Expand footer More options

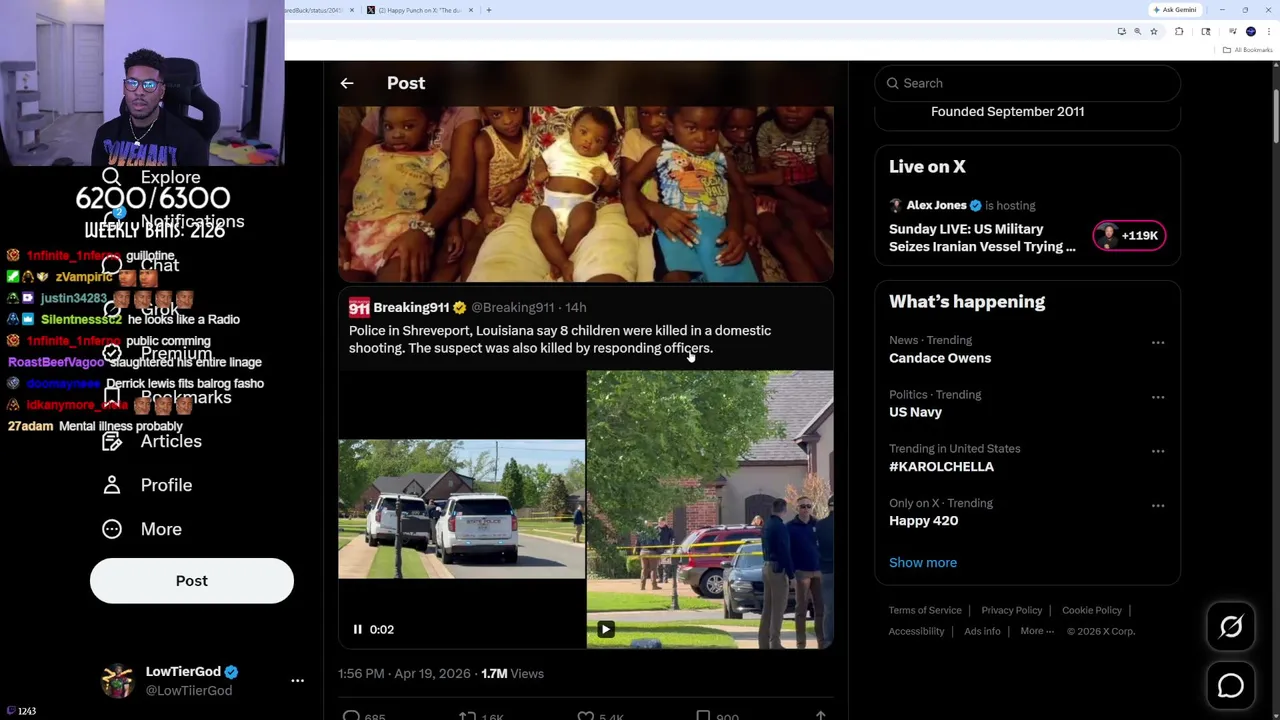[1036, 631]
